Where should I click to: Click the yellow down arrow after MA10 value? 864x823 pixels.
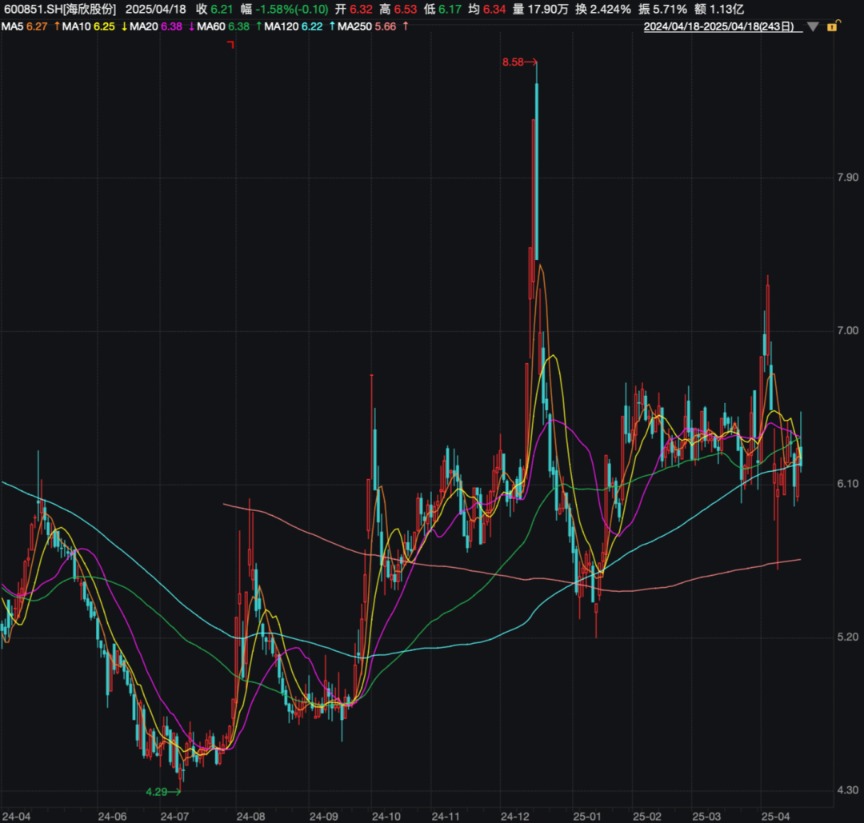coord(123,25)
